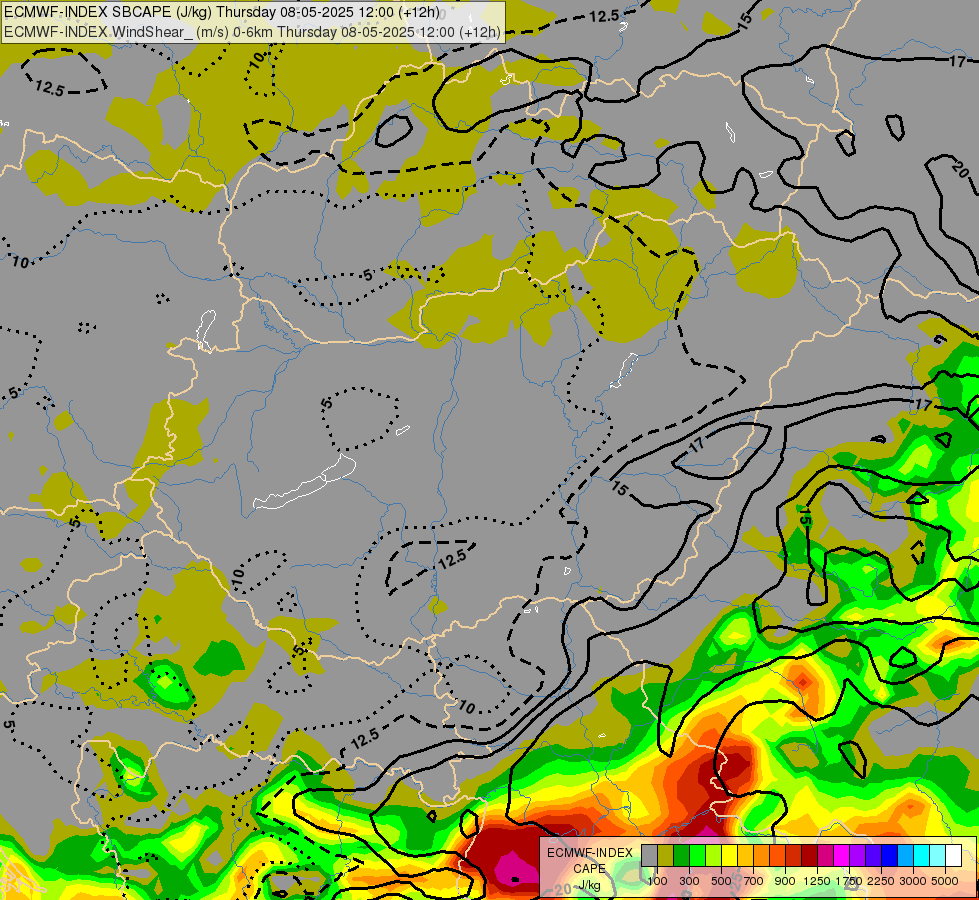Screen dimensions: 979x900
Task: Click the '3000' legend scale value
Action: (x=913, y=881)
